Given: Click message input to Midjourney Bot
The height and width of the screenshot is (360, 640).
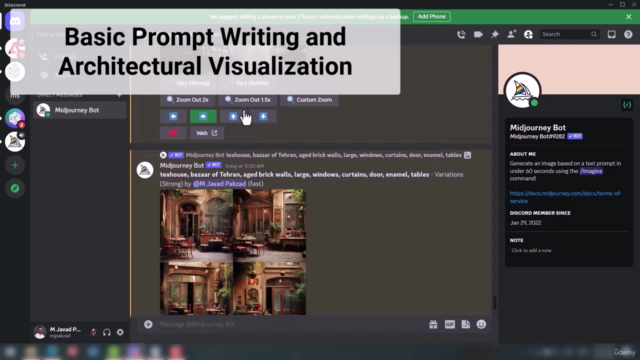Looking at the screenshot, I should 286,324.
